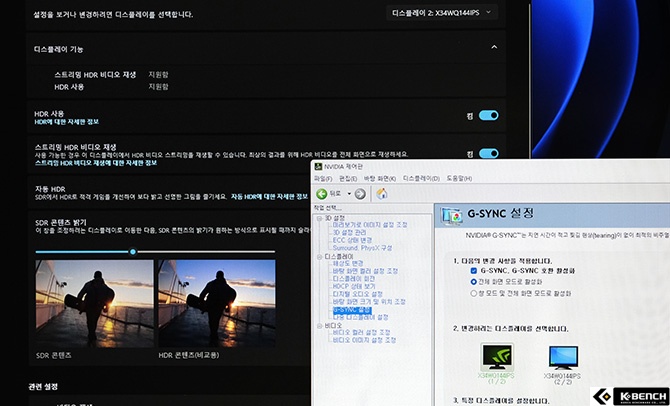The height and width of the screenshot is (406, 670).
Task: Open 디스플레이 회전 tree item
Action: [x=354, y=279]
